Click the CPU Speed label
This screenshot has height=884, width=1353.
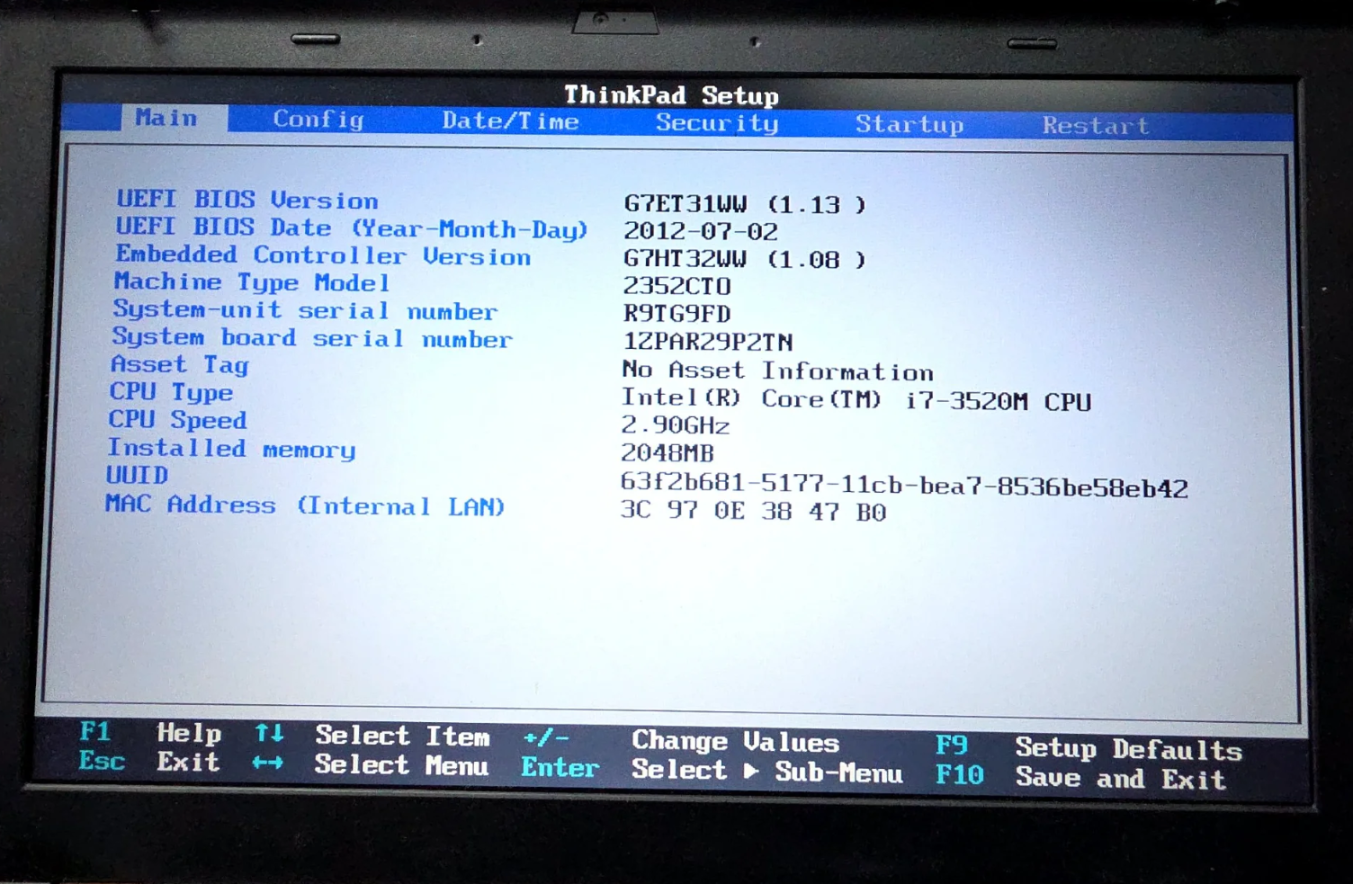177,420
